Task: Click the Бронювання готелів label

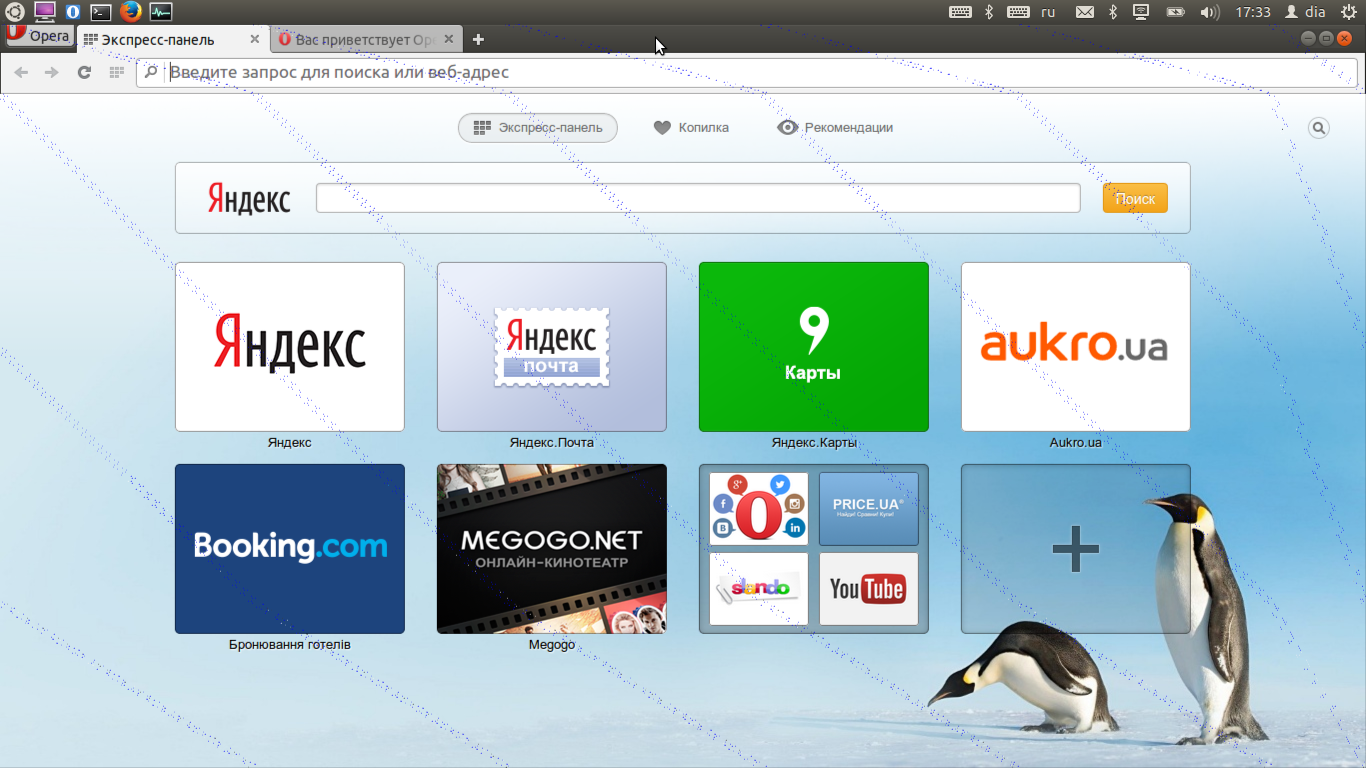Action: [290, 645]
